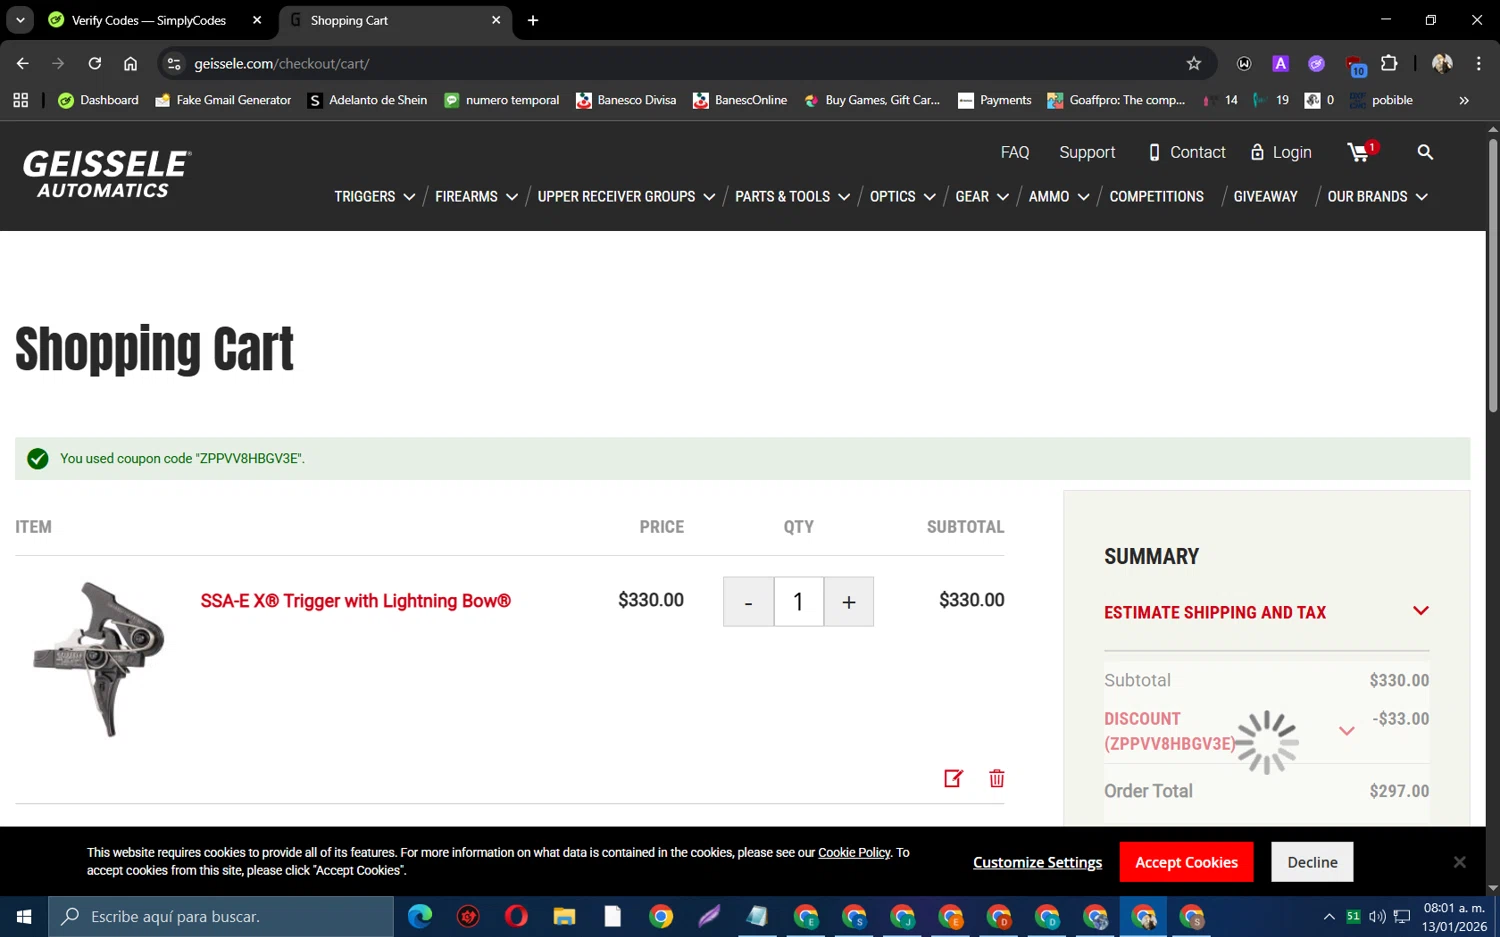Open the Fake Gmail Generator bookmark
Screen dimensions: 1500x937
(223, 100)
